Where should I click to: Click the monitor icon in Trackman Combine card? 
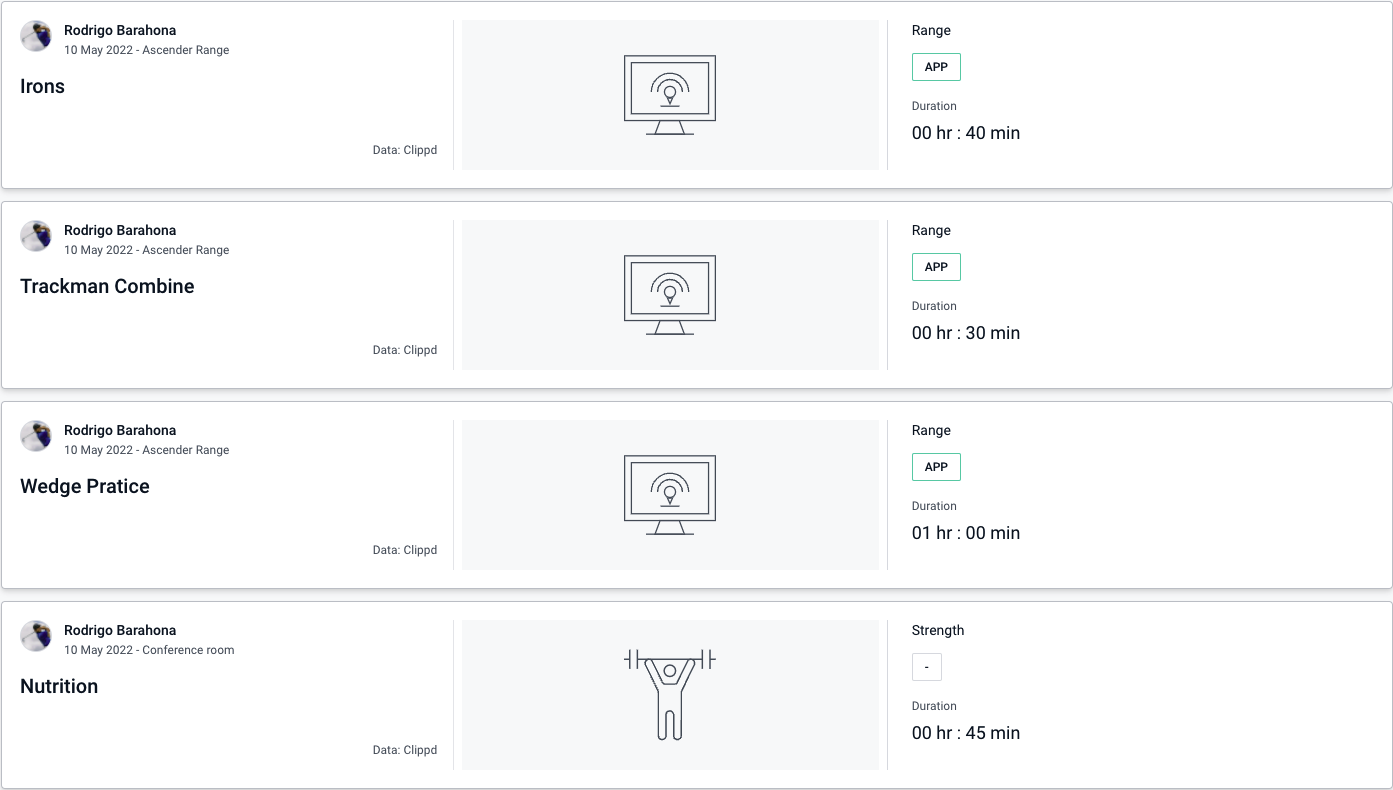(670, 295)
